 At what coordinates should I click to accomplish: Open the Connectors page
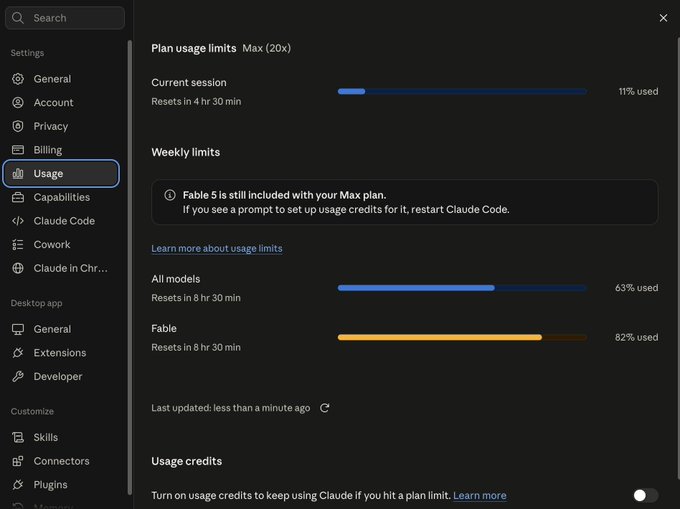click(x=61, y=461)
